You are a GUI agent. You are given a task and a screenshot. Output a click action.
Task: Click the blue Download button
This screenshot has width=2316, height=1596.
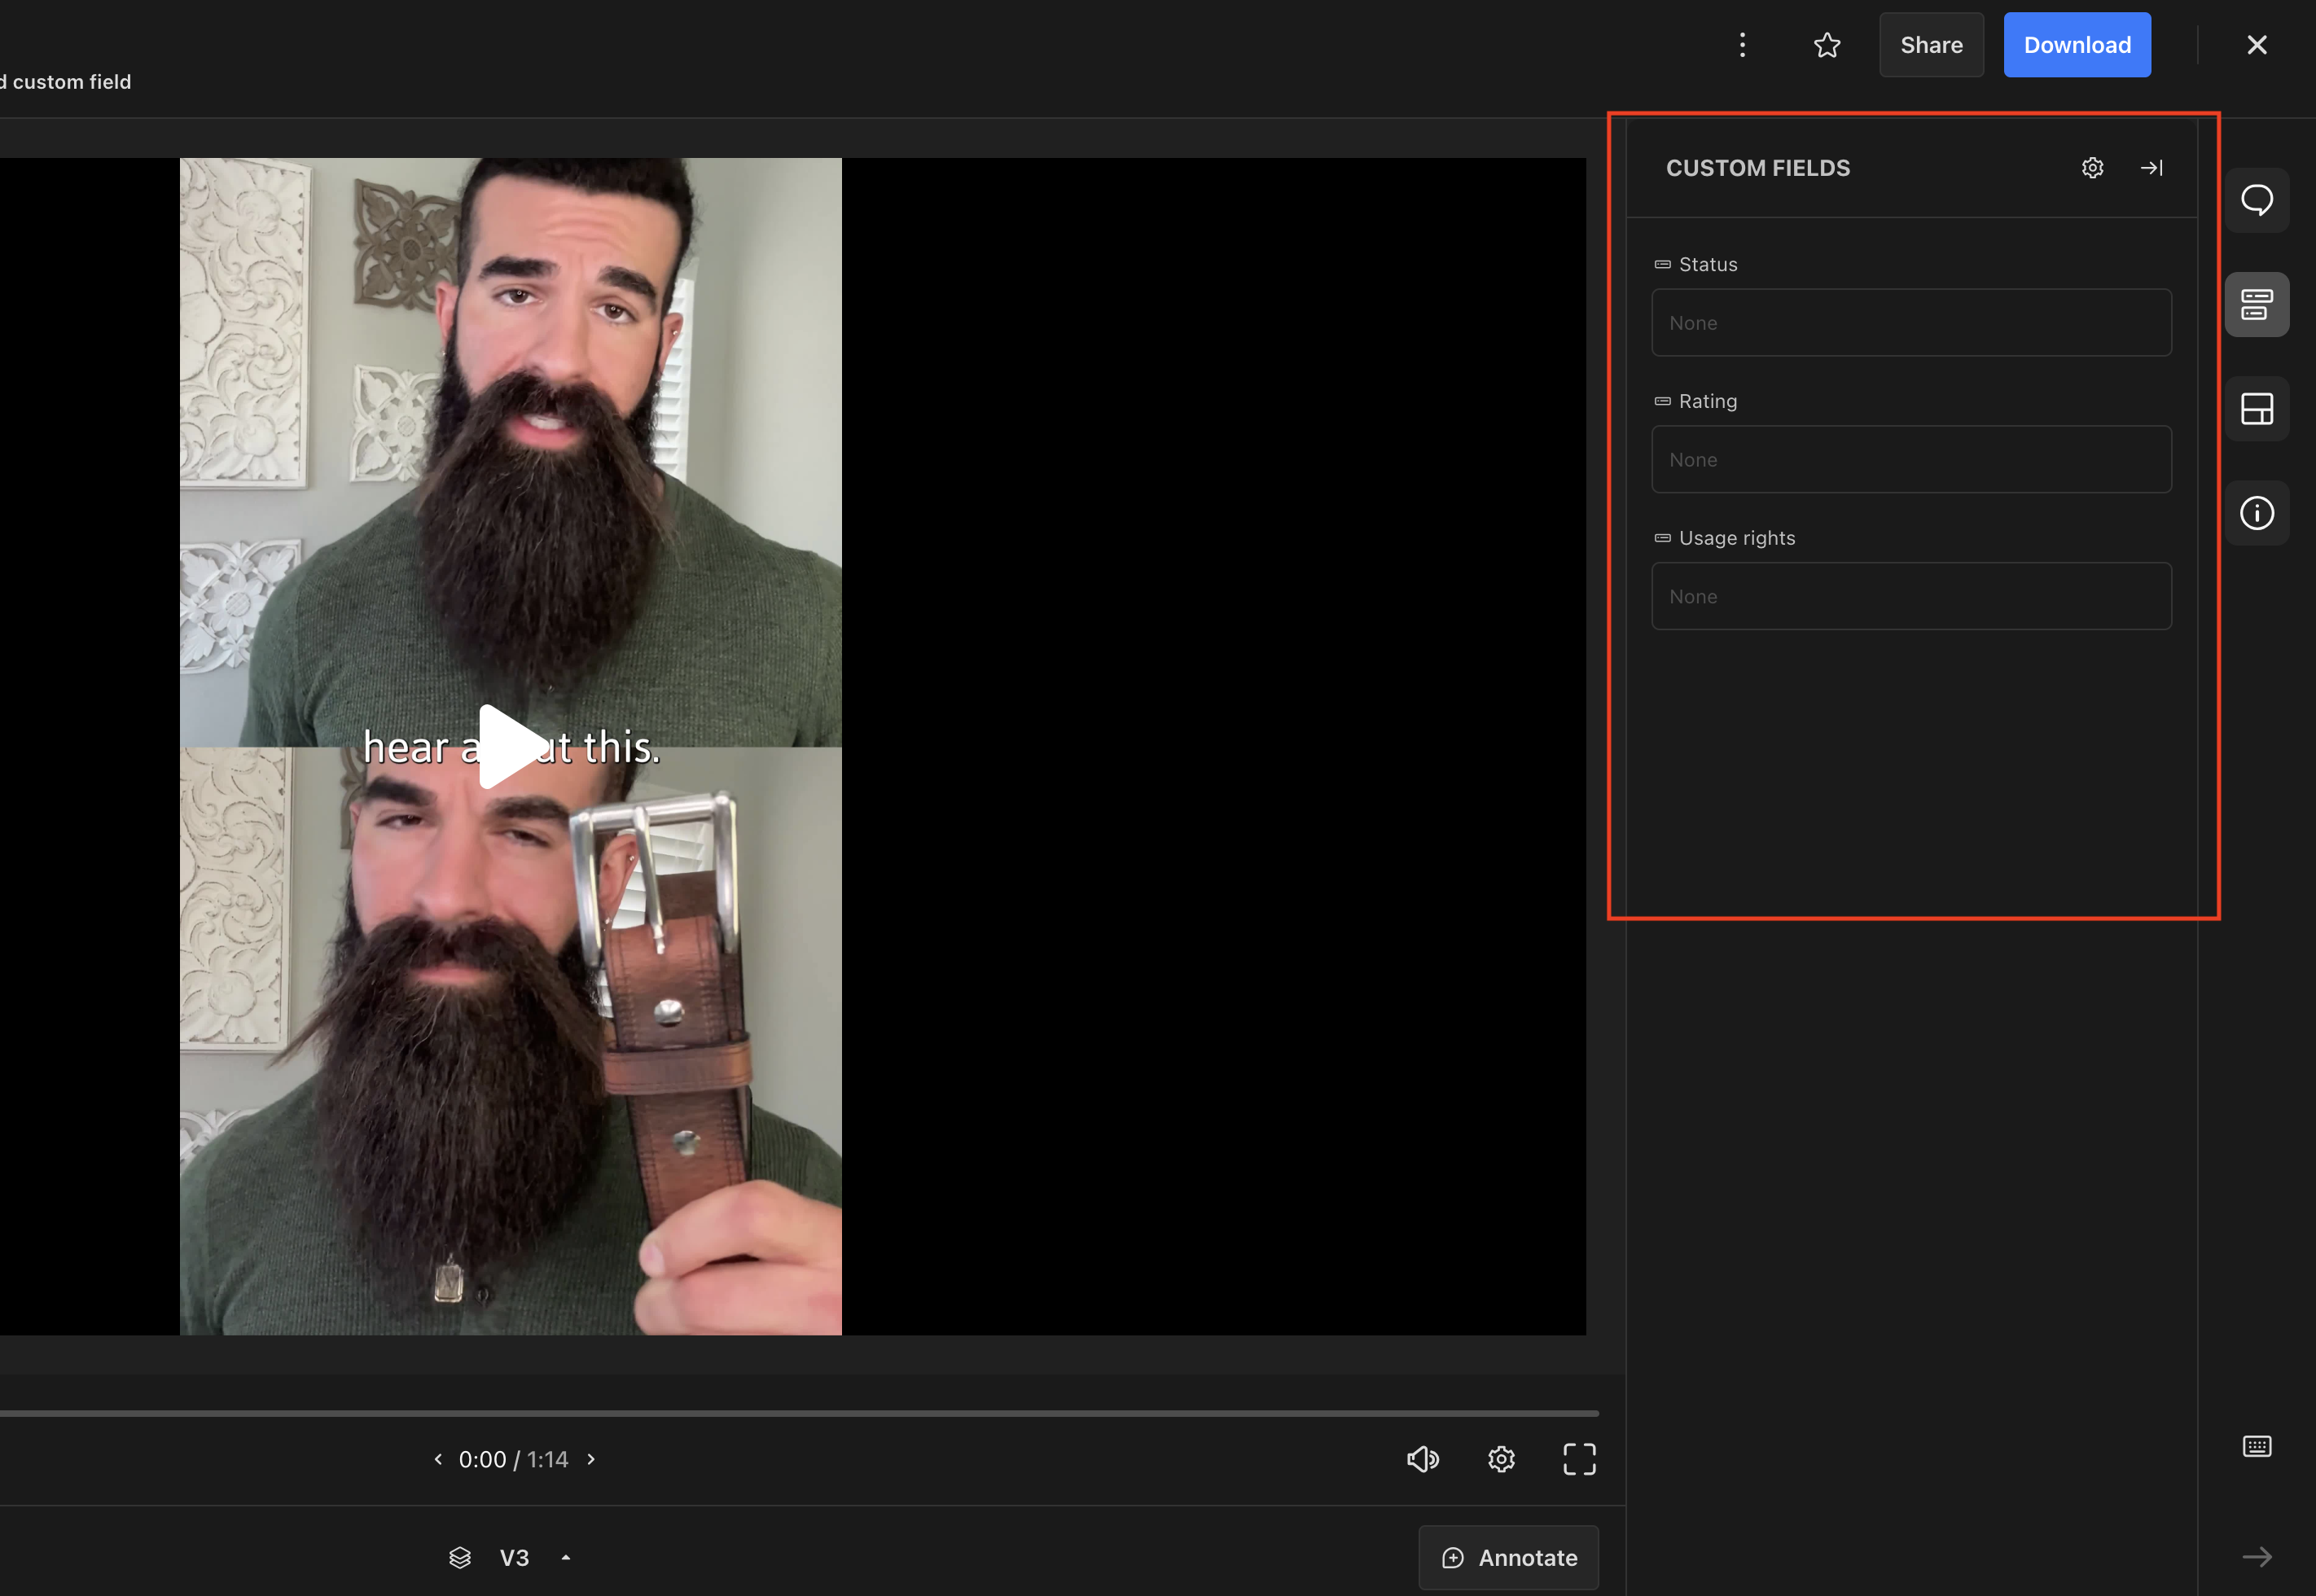pos(2076,44)
